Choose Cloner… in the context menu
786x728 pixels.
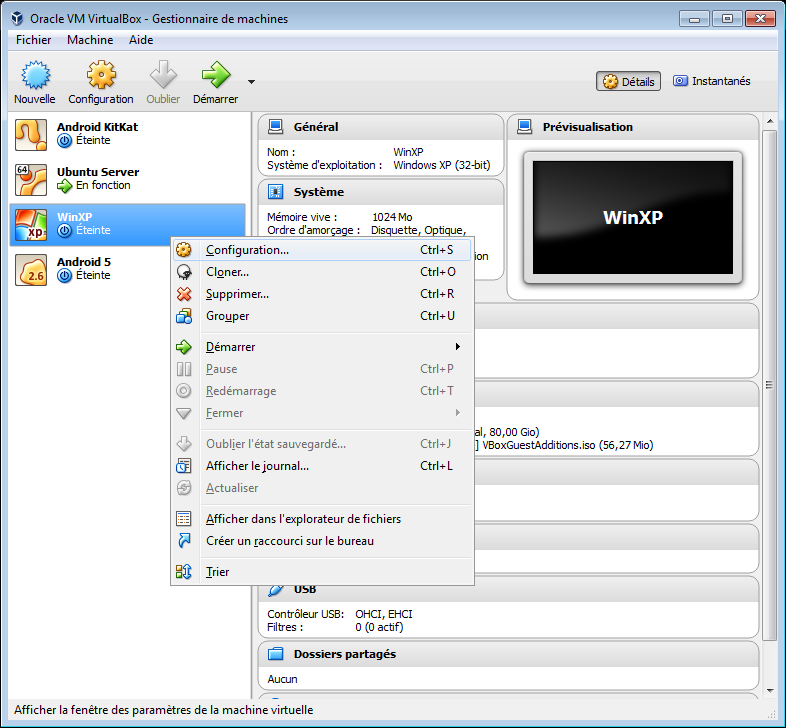(x=228, y=272)
